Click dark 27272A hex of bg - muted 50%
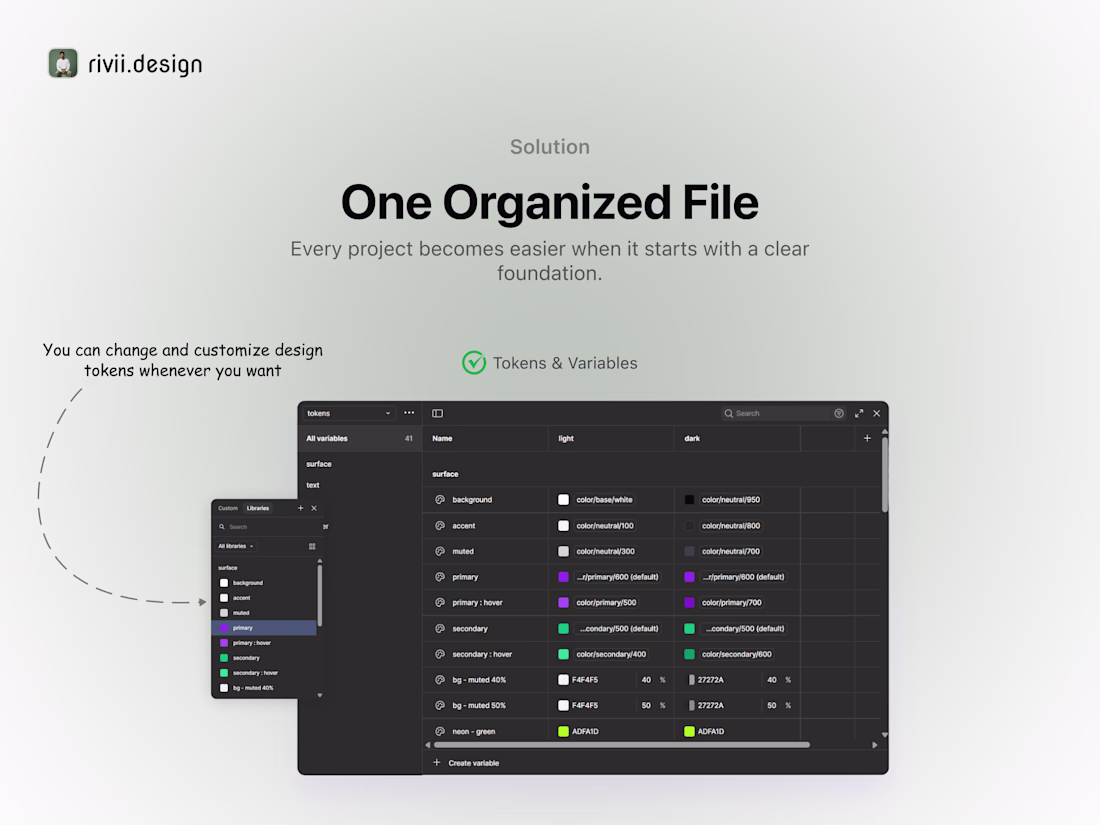 [x=711, y=705]
